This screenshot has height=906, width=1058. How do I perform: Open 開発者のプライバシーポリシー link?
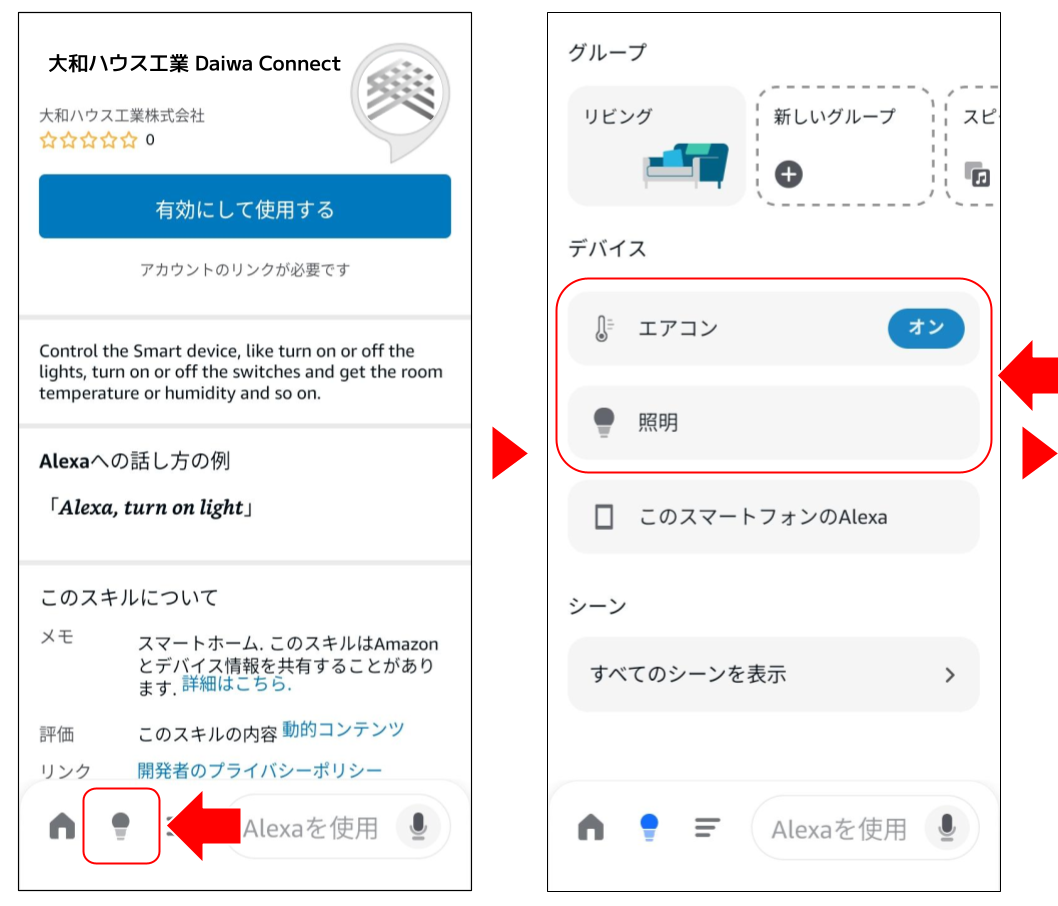(x=260, y=770)
